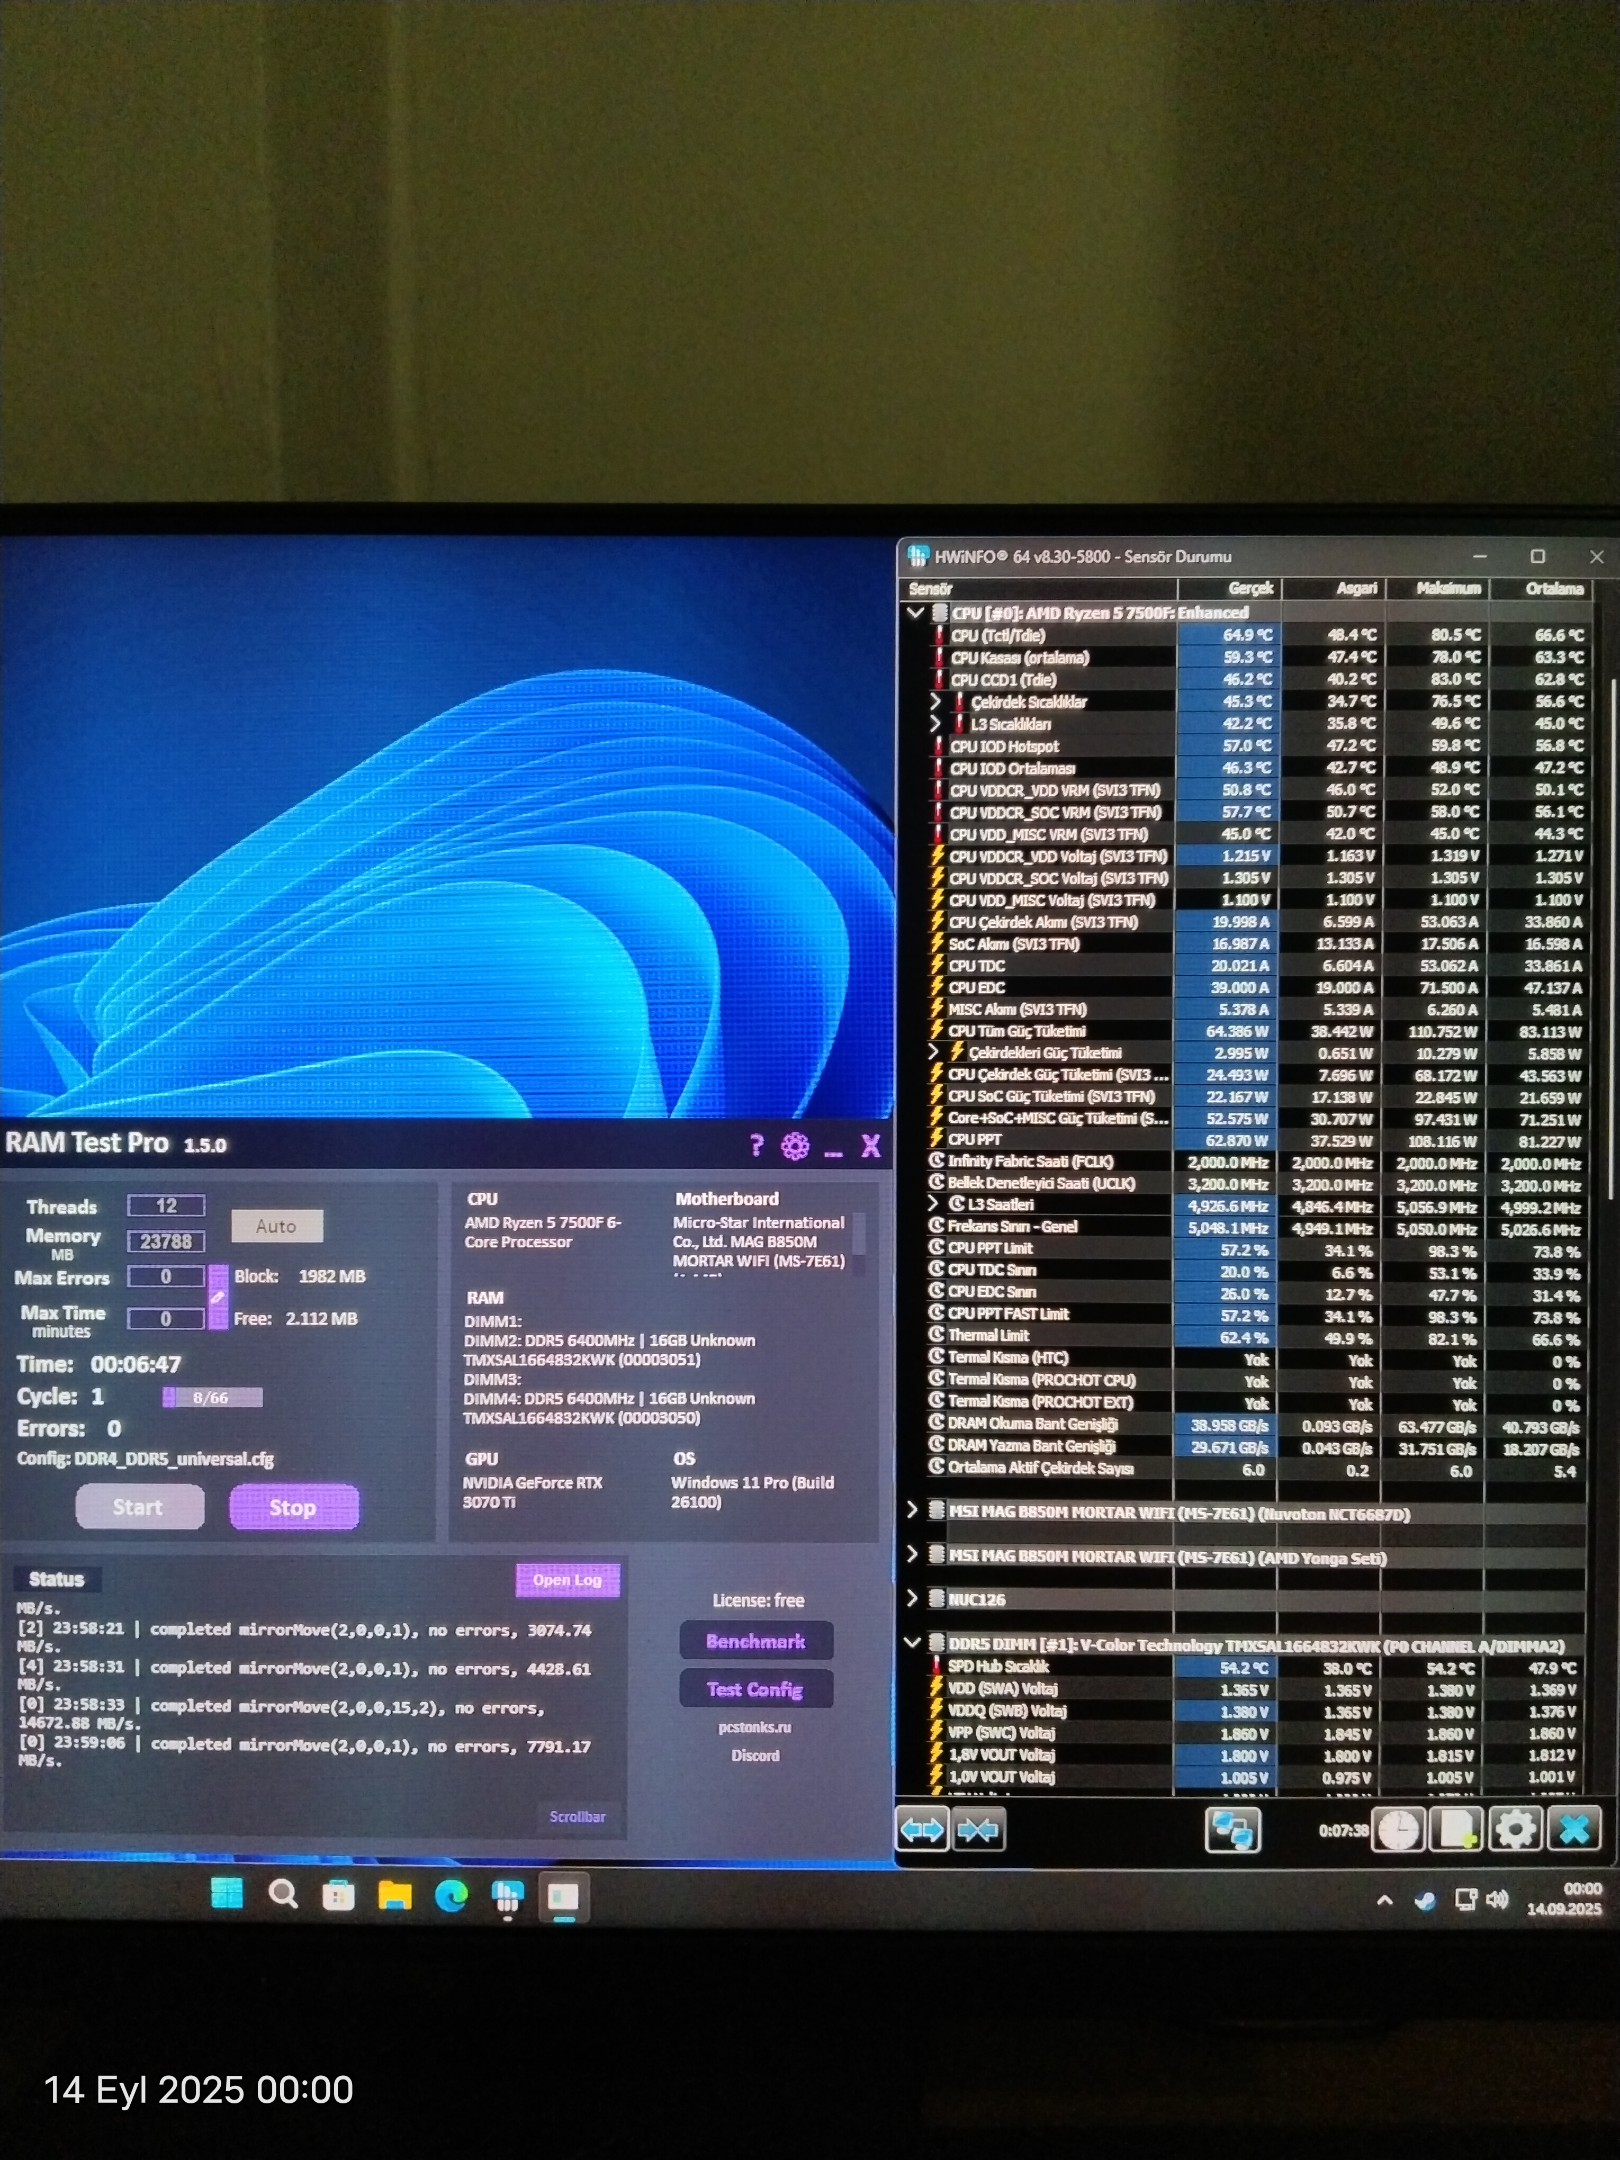Open the RAM Test Pro help question mark
Image resolution: width=1620 pixels, height=2160 pixels.
pos(757,1146)
